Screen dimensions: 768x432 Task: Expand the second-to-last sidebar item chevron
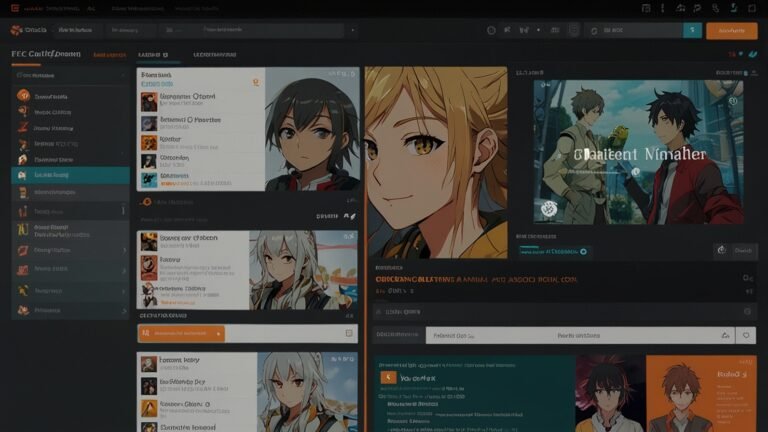tap(124, 291)
